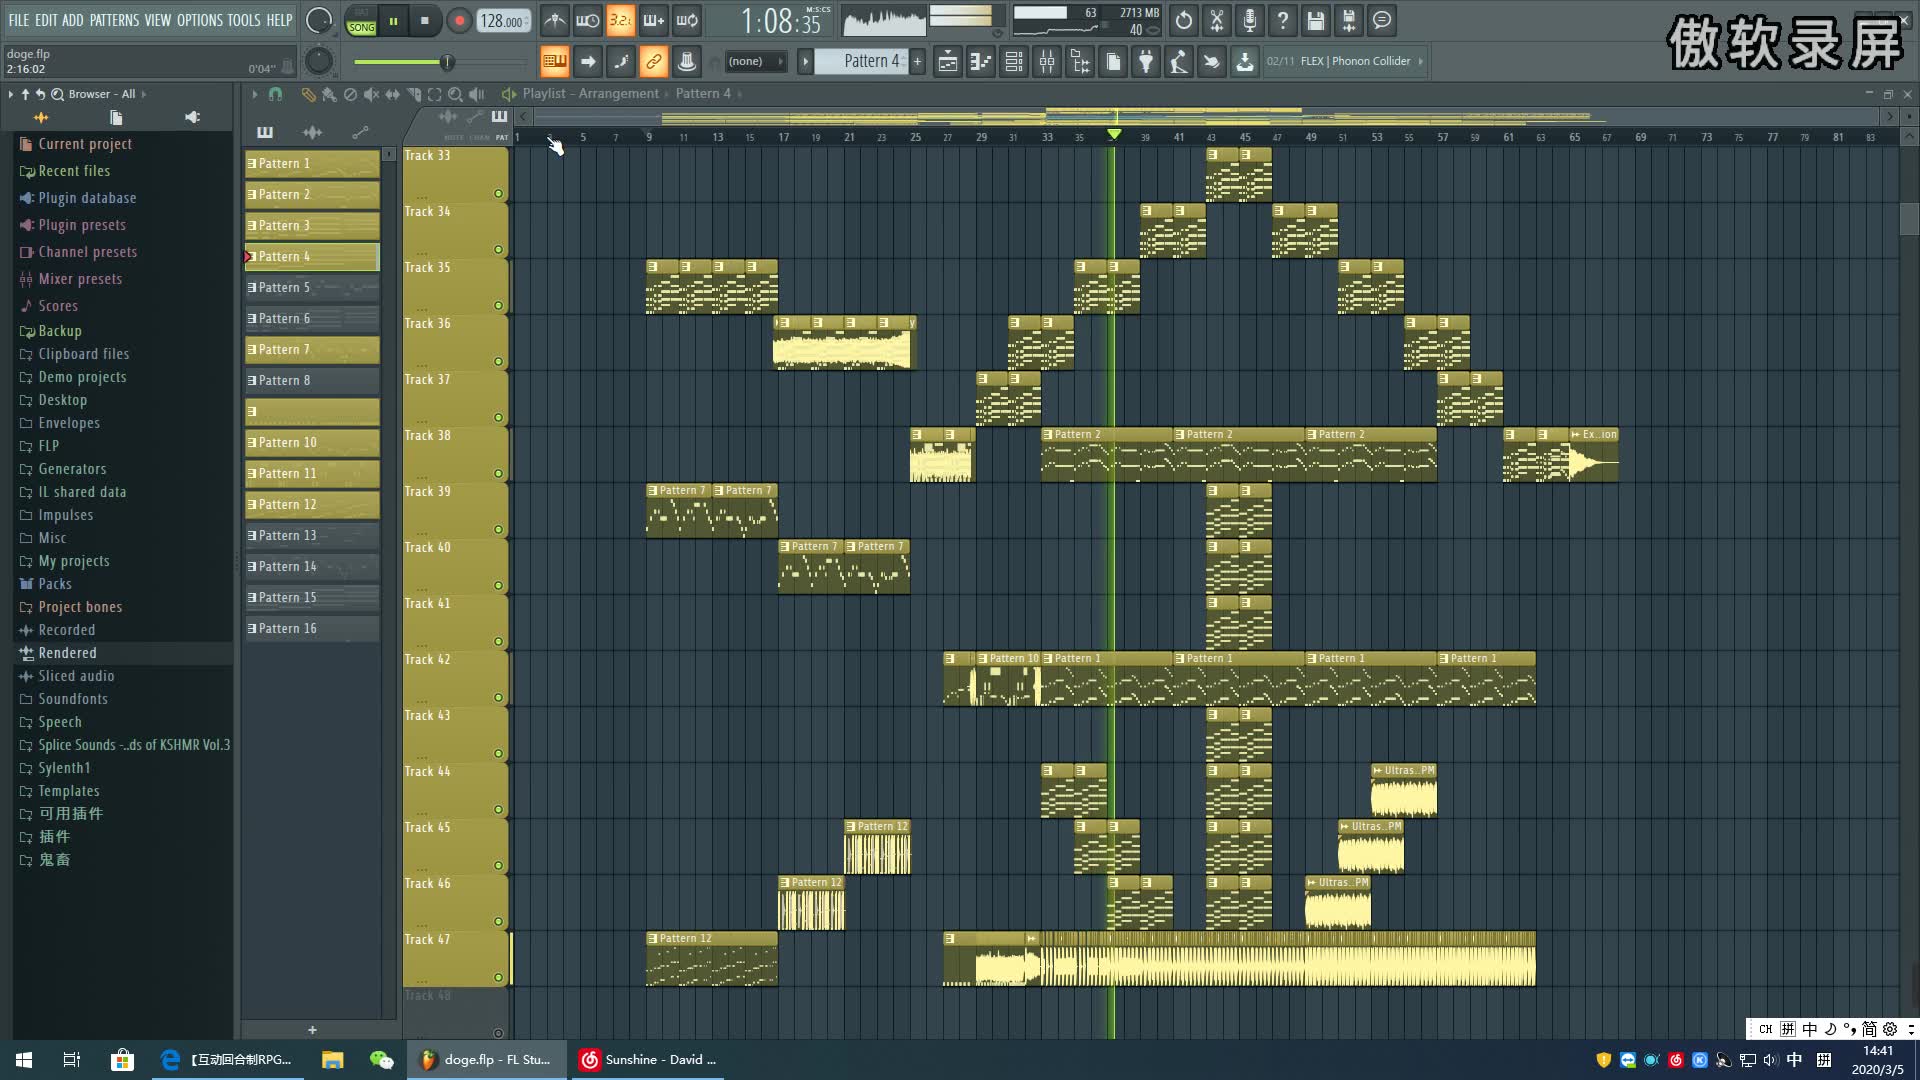
Task: Open the plugin picker icon
Action: click(x=1146, y=61)
